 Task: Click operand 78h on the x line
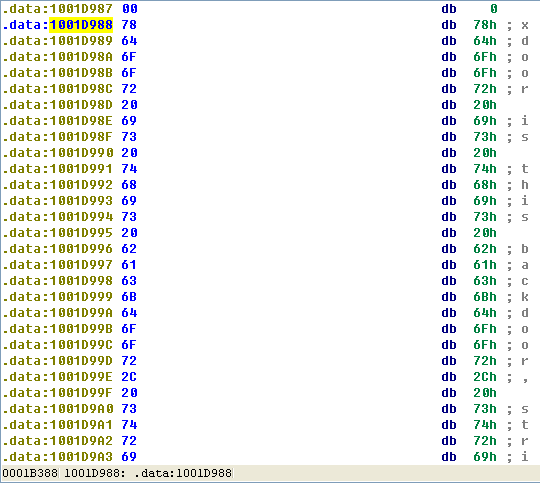(485, 25)
